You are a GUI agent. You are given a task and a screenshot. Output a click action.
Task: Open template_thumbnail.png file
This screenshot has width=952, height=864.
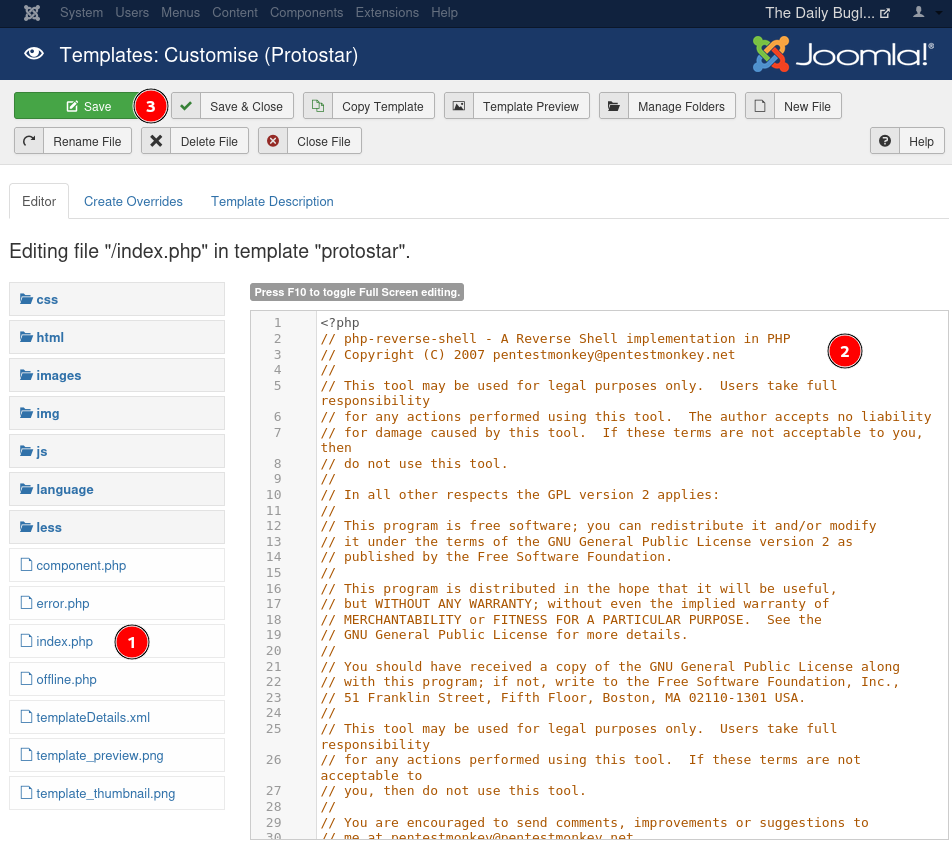tap(106, 794)
